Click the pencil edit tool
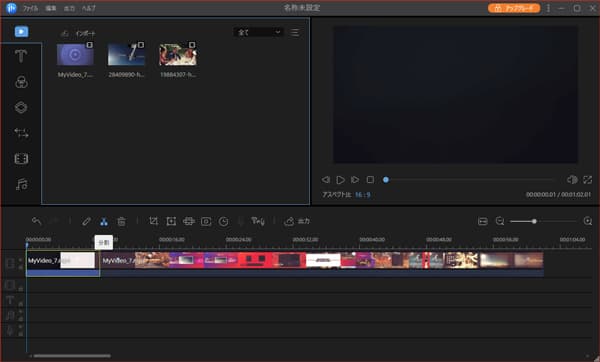Image resolution: width=600 pixels, height=362 pixels. 86,221
